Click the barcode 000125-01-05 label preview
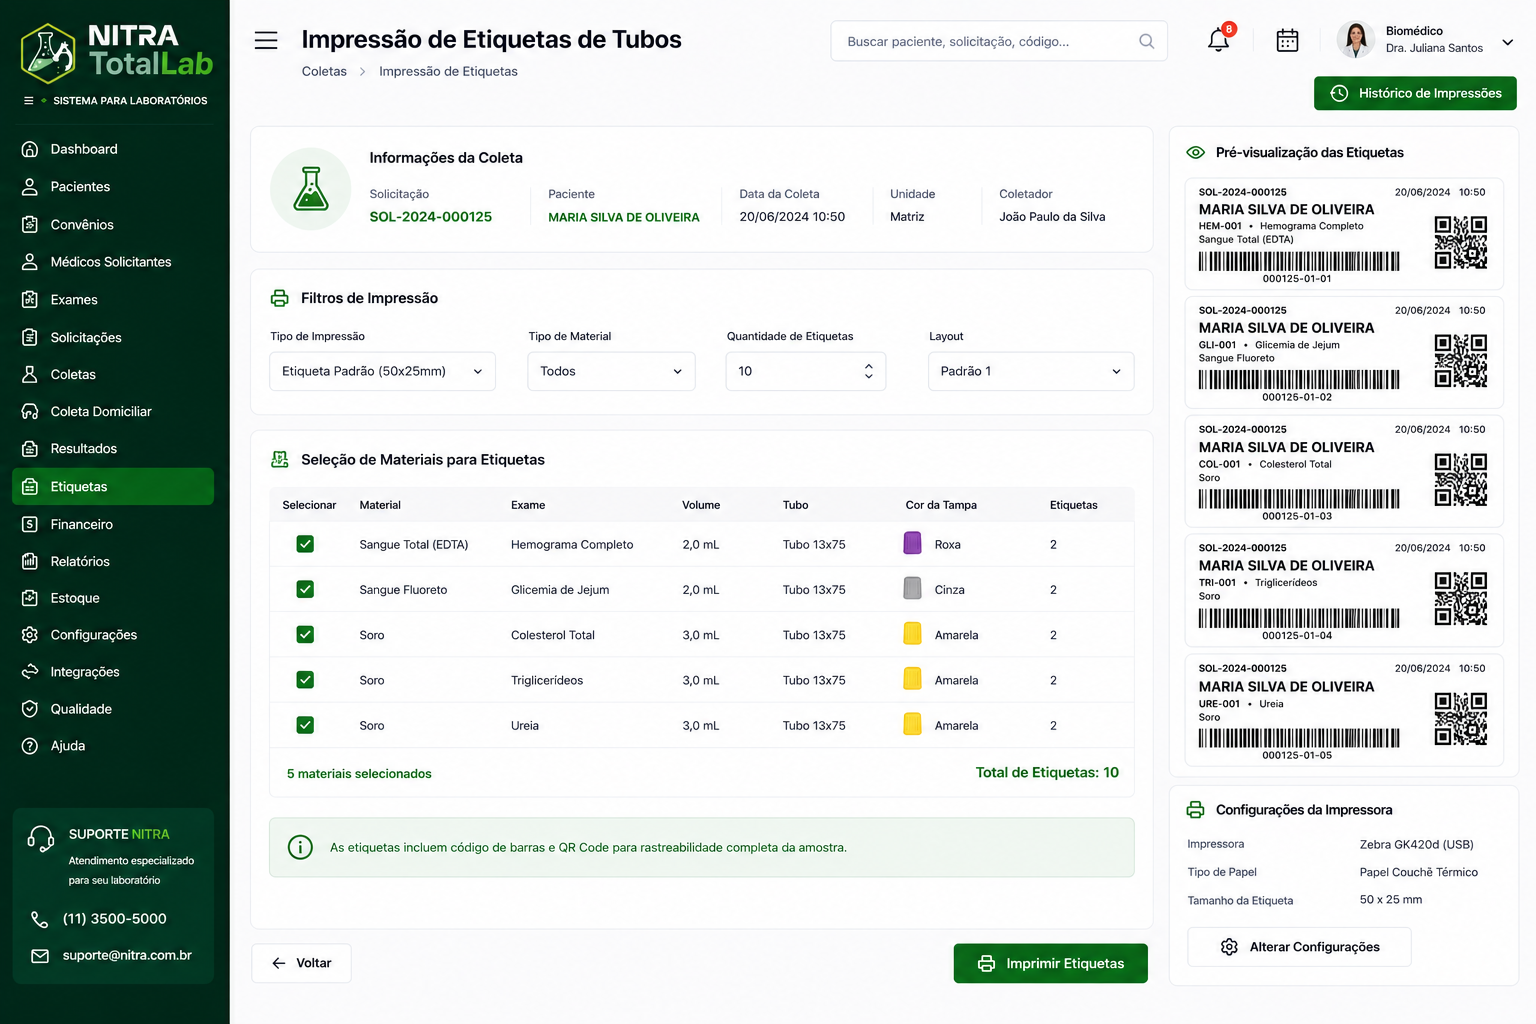The width and height of the screenshot is (1536, 1024). click(1299, 739)
